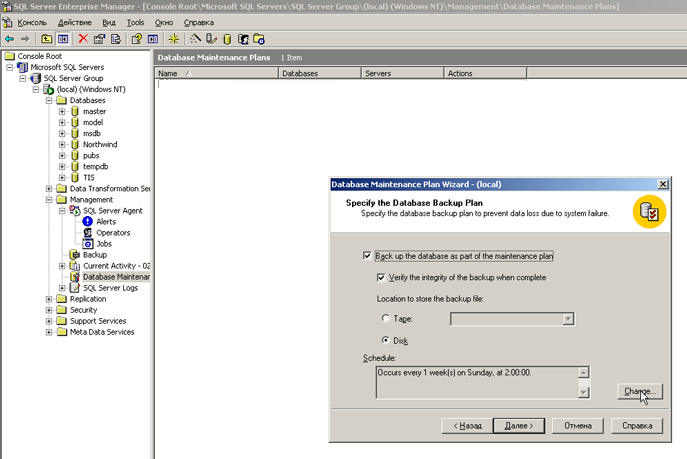This screenshot has width=687, height=459.
Task: Toggle the Show/Hide Console Tree icon
Action: click(x=63, y=39)
